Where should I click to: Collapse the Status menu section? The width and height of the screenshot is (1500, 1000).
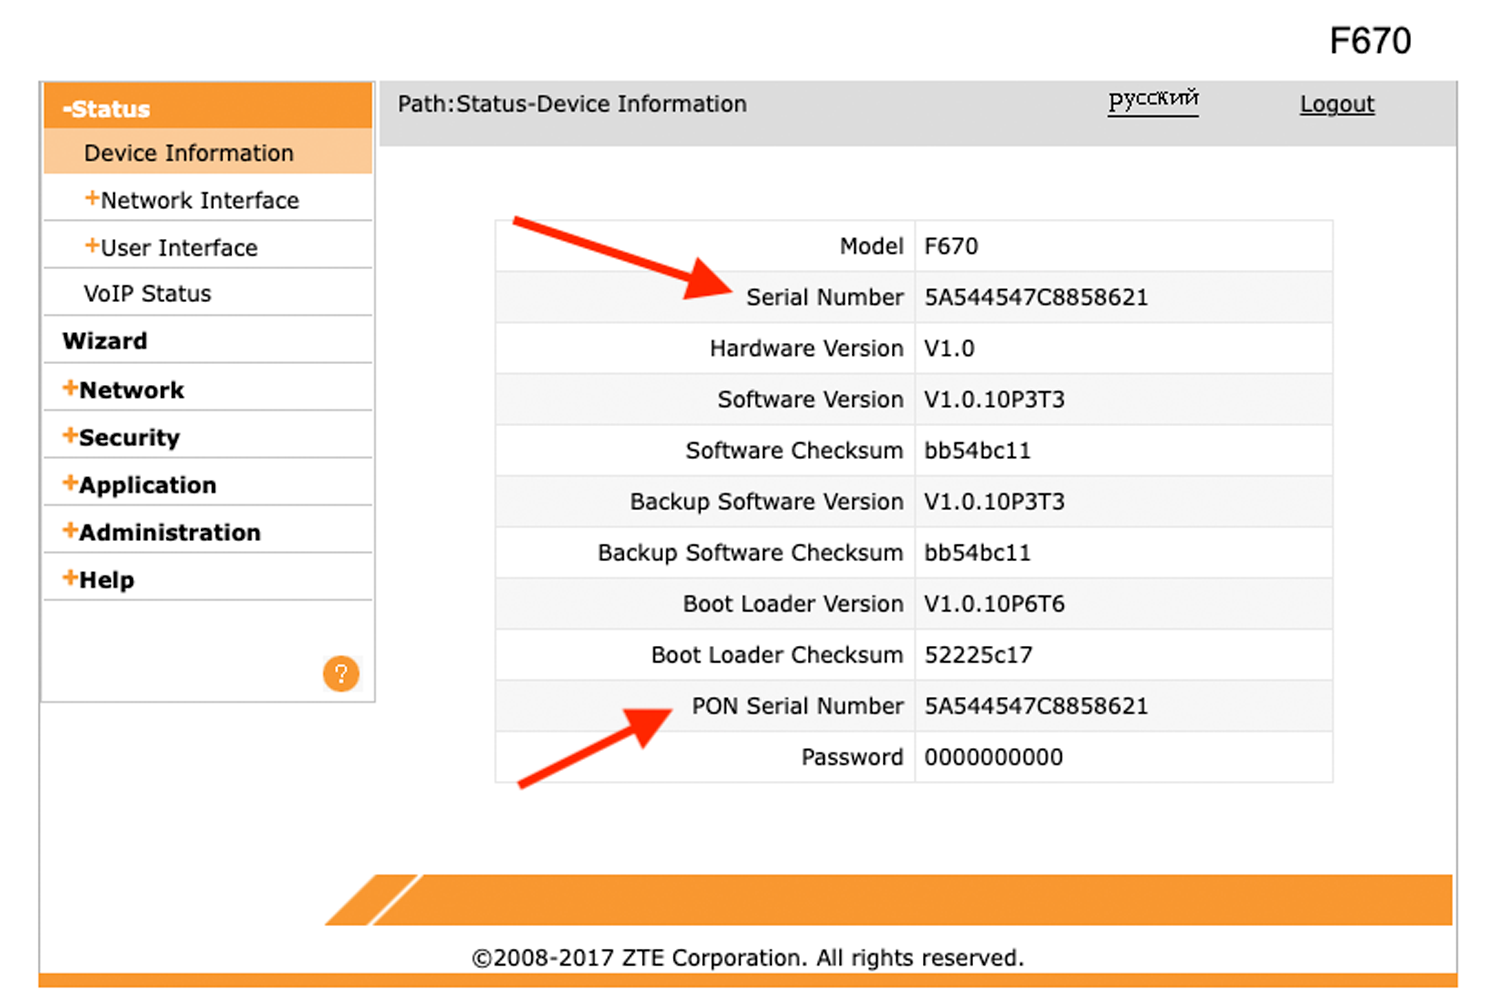pos(208,107)
